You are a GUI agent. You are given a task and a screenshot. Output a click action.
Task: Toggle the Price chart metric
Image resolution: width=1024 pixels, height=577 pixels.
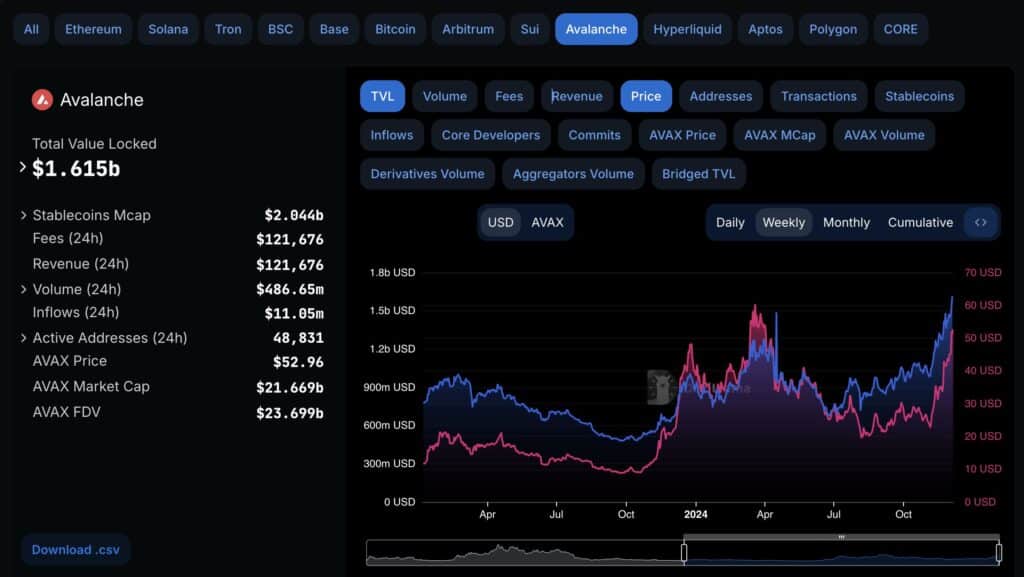click(646, 96)
